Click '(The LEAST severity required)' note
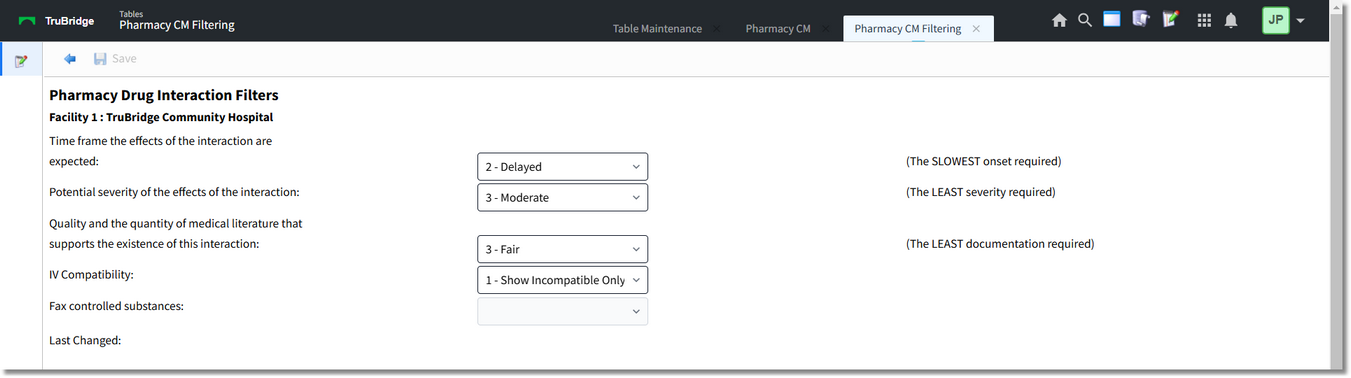The width and height of the screenshot is (1351, 378). point(980,192)
